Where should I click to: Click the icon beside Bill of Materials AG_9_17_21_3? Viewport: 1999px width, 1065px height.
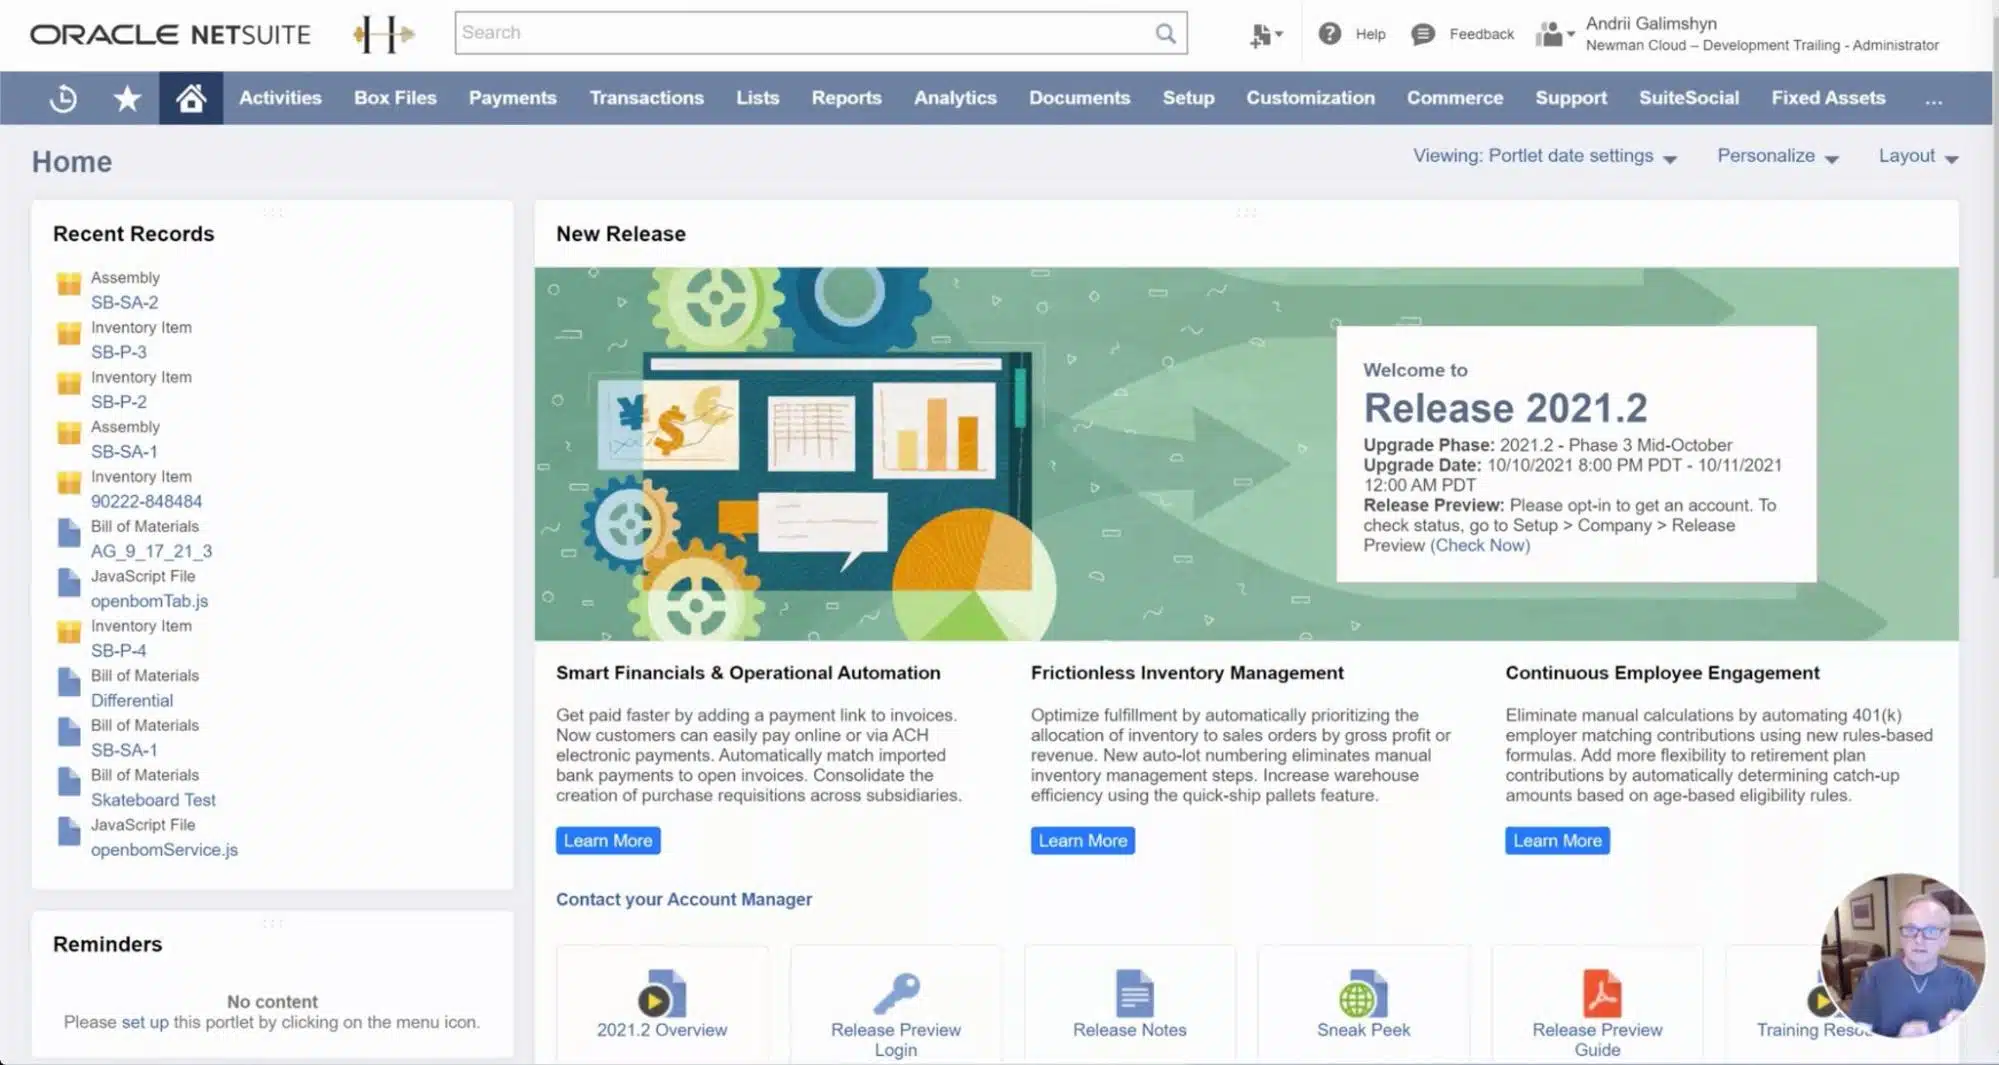click(x=69, y=533)
